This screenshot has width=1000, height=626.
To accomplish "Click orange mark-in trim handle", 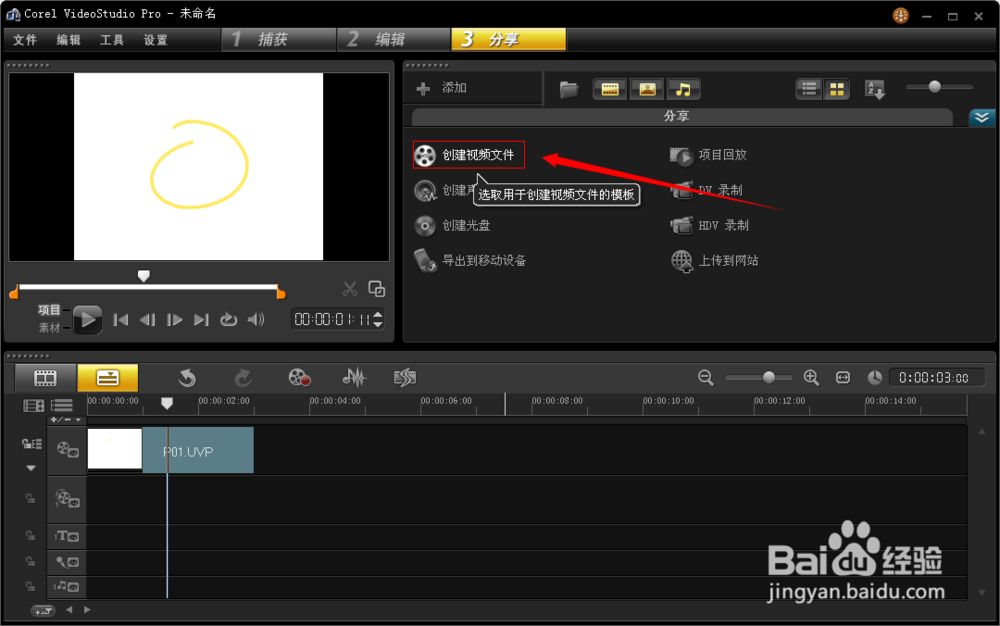I will 14,293.
